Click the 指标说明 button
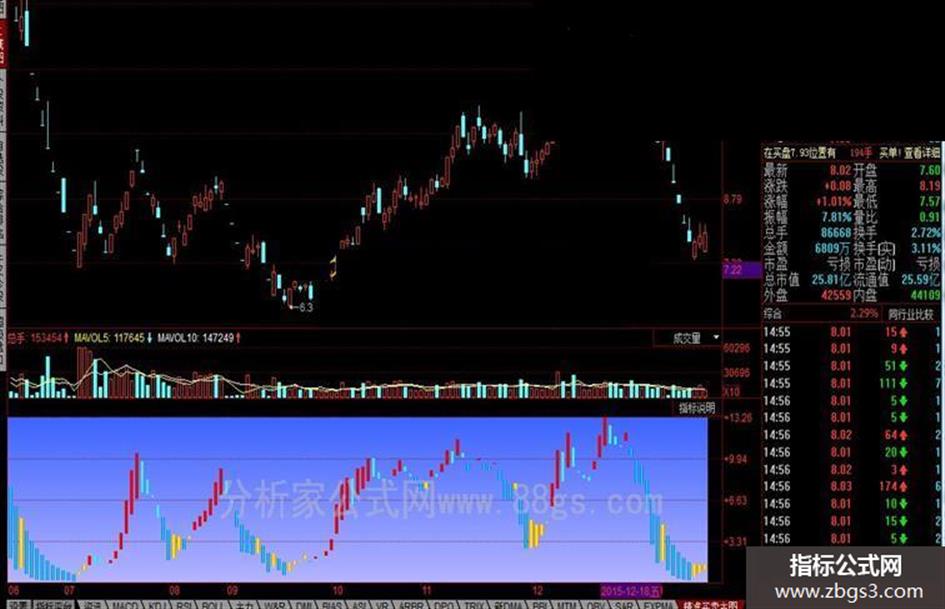 coord(696,408)
